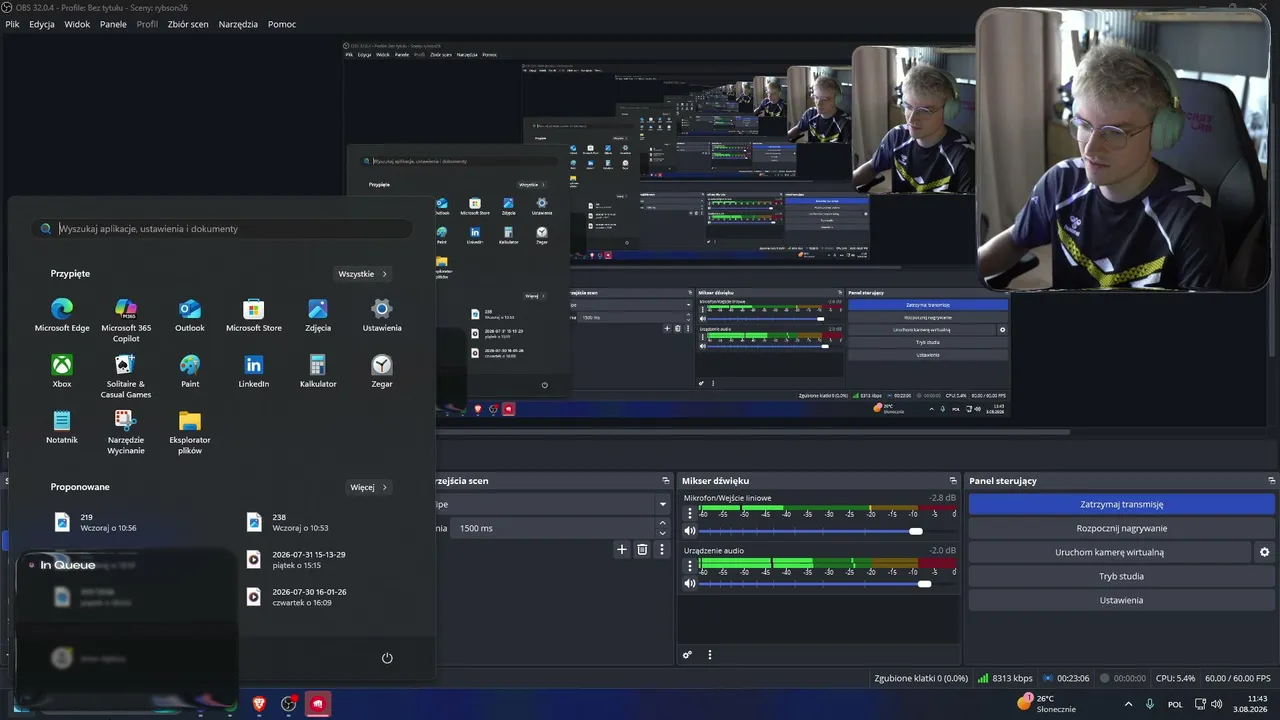Undock the Panel sterujący dock
The width and height of the screenshot is (1280, 720).
tap(1271, 481)
